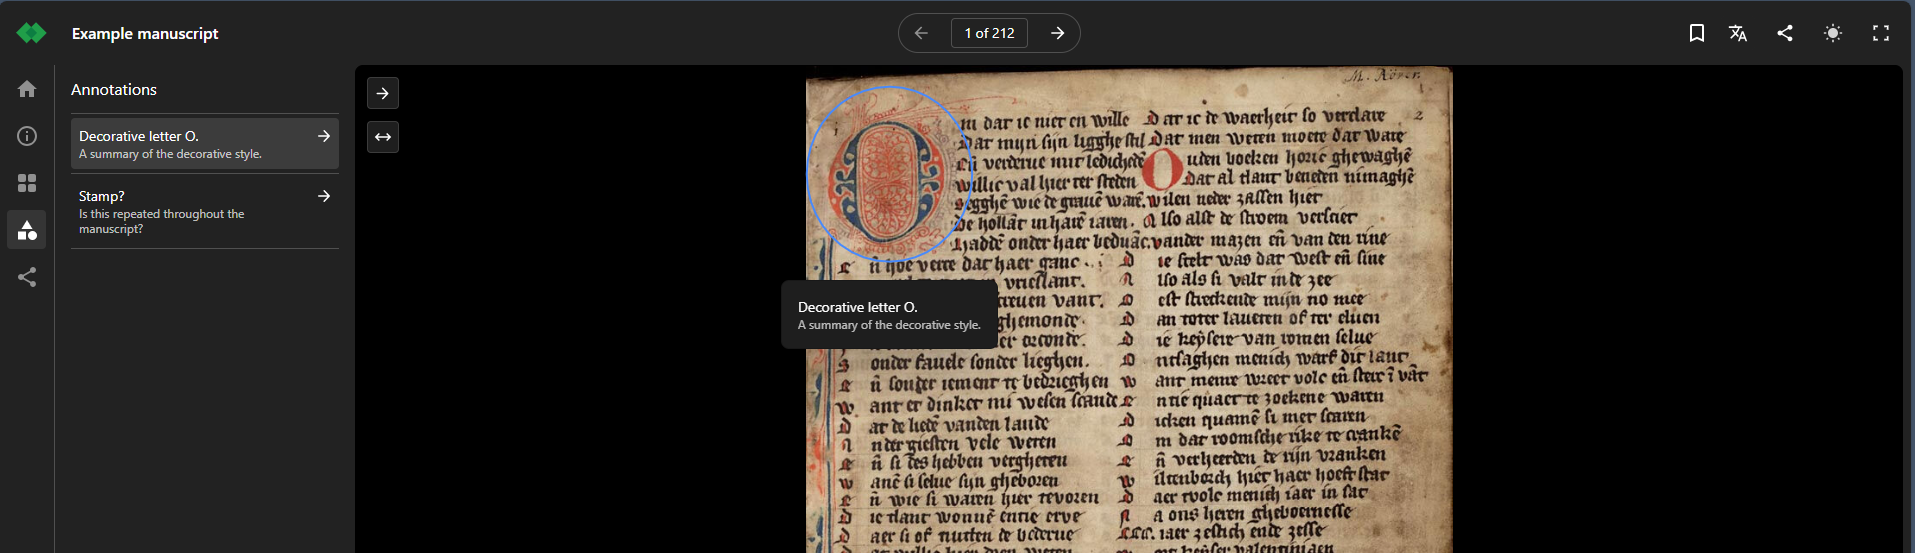Click the bookmark icon
This screenshot has width=1915, height=553.
1697,33
